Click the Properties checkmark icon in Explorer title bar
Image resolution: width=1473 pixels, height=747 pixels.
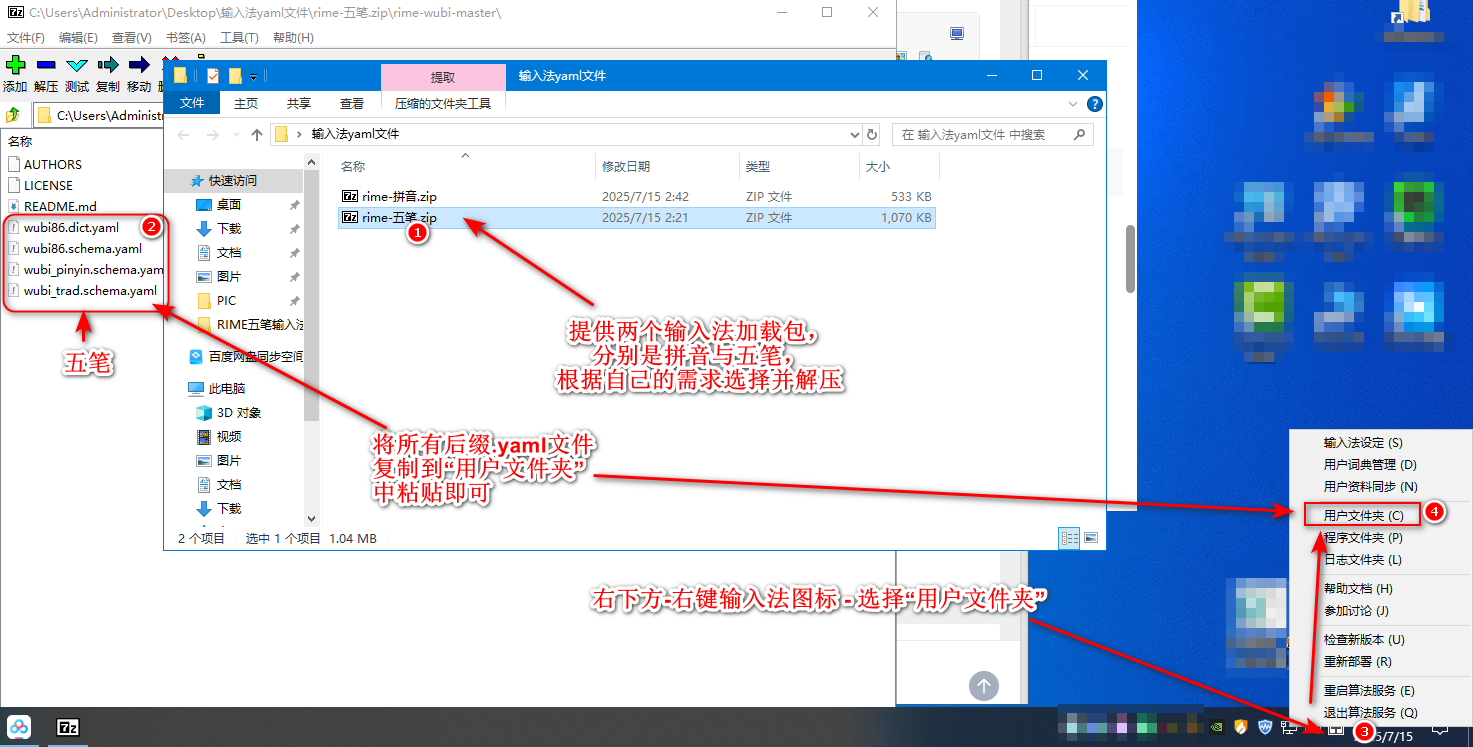tap(213, 76)
